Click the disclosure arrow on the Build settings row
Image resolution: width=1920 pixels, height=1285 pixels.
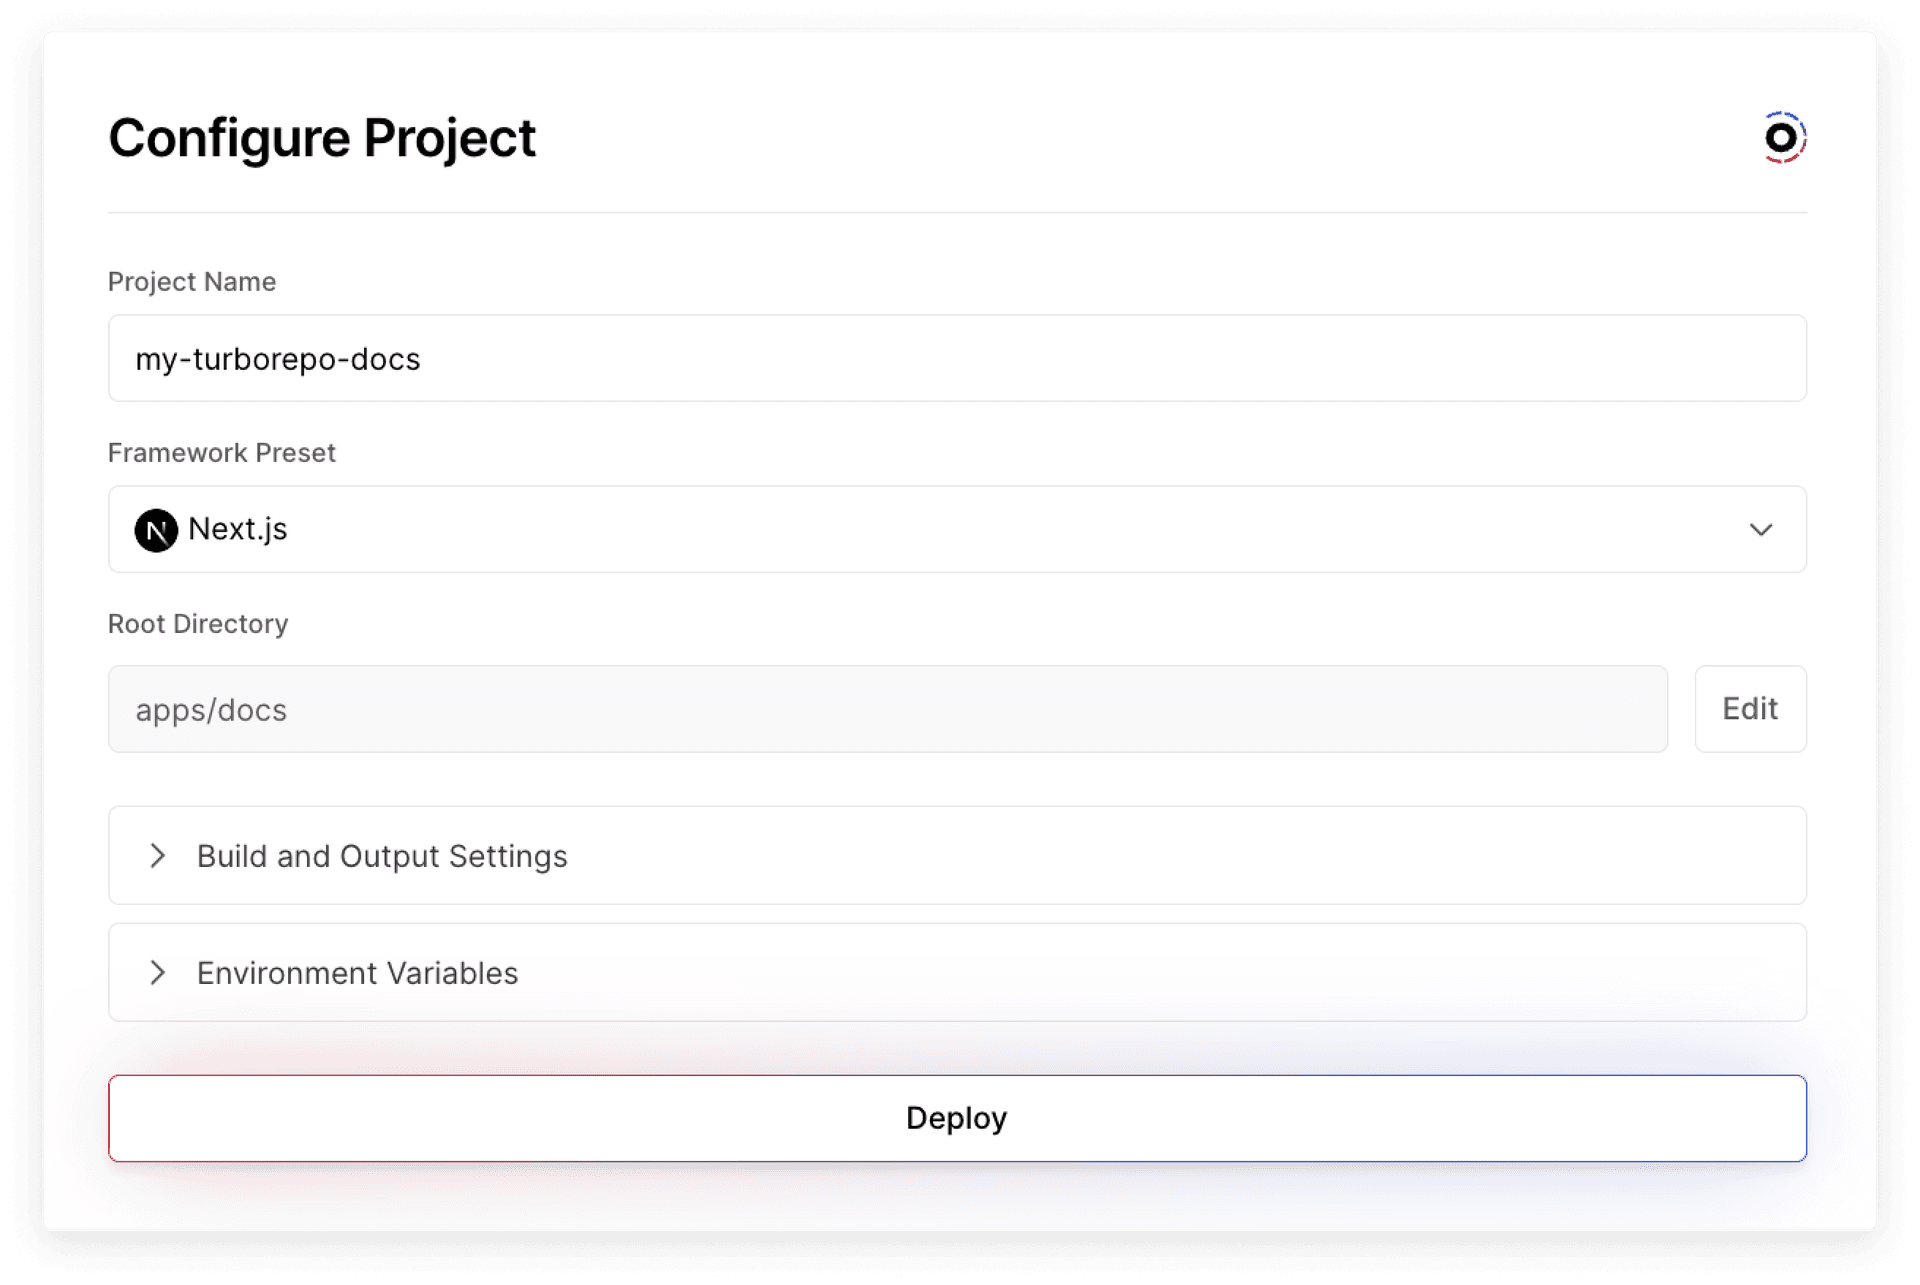pyautogui.click(x=157, y=856)
